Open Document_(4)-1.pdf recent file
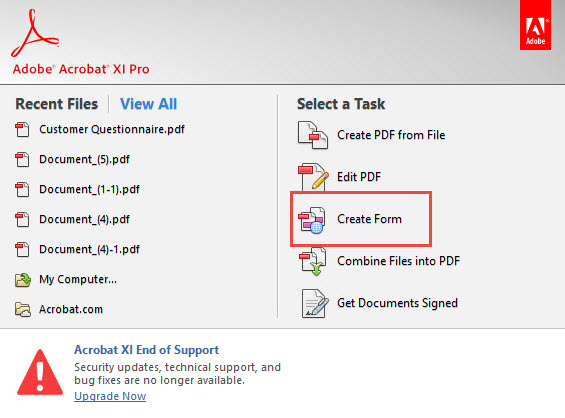The image size is (565, 418). 89,249
